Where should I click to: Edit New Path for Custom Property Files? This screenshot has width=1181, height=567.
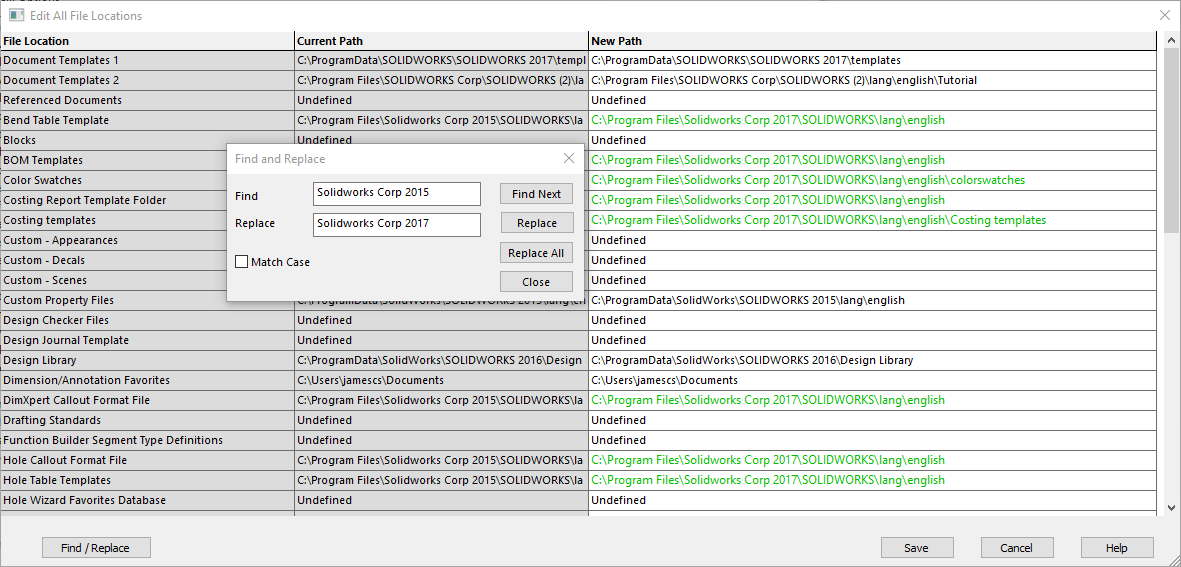pyautogui.click(x=872, y=300)
